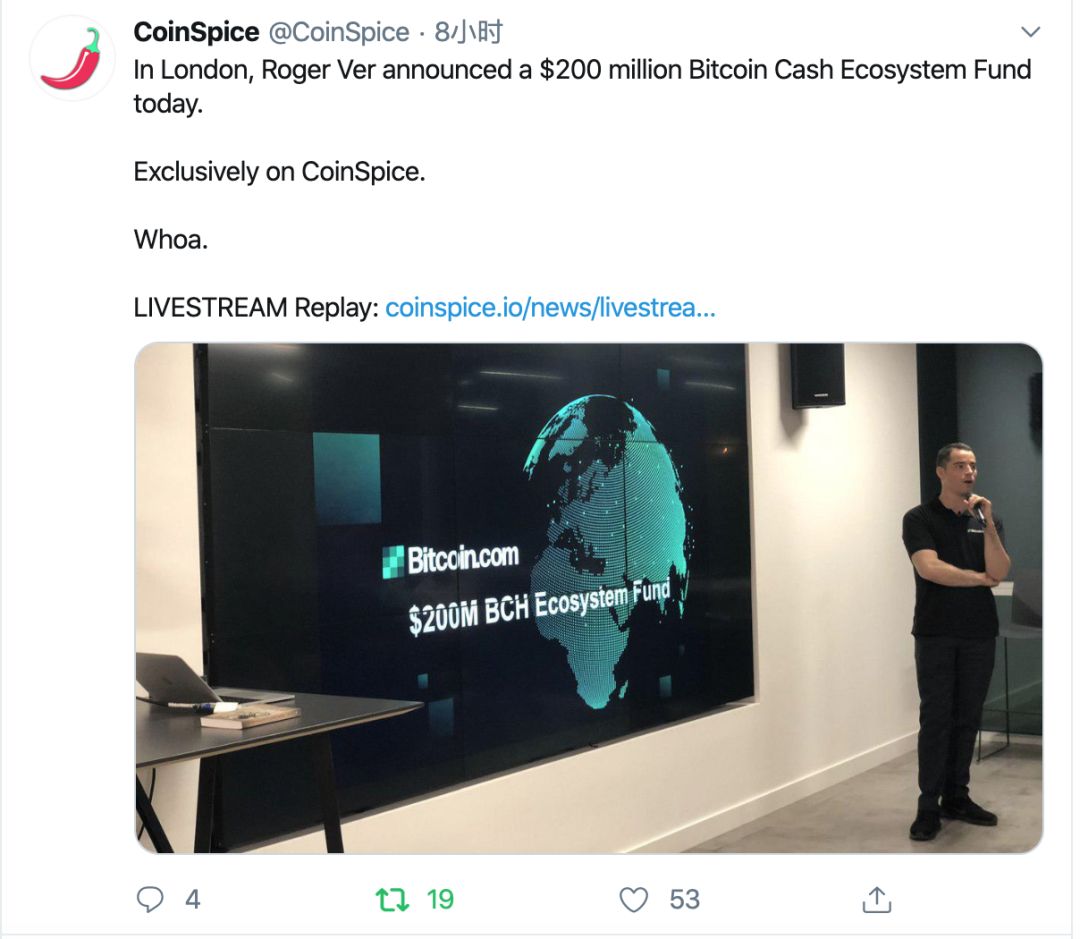View the like count 53

pyautogui.click(x=684, y=899)
